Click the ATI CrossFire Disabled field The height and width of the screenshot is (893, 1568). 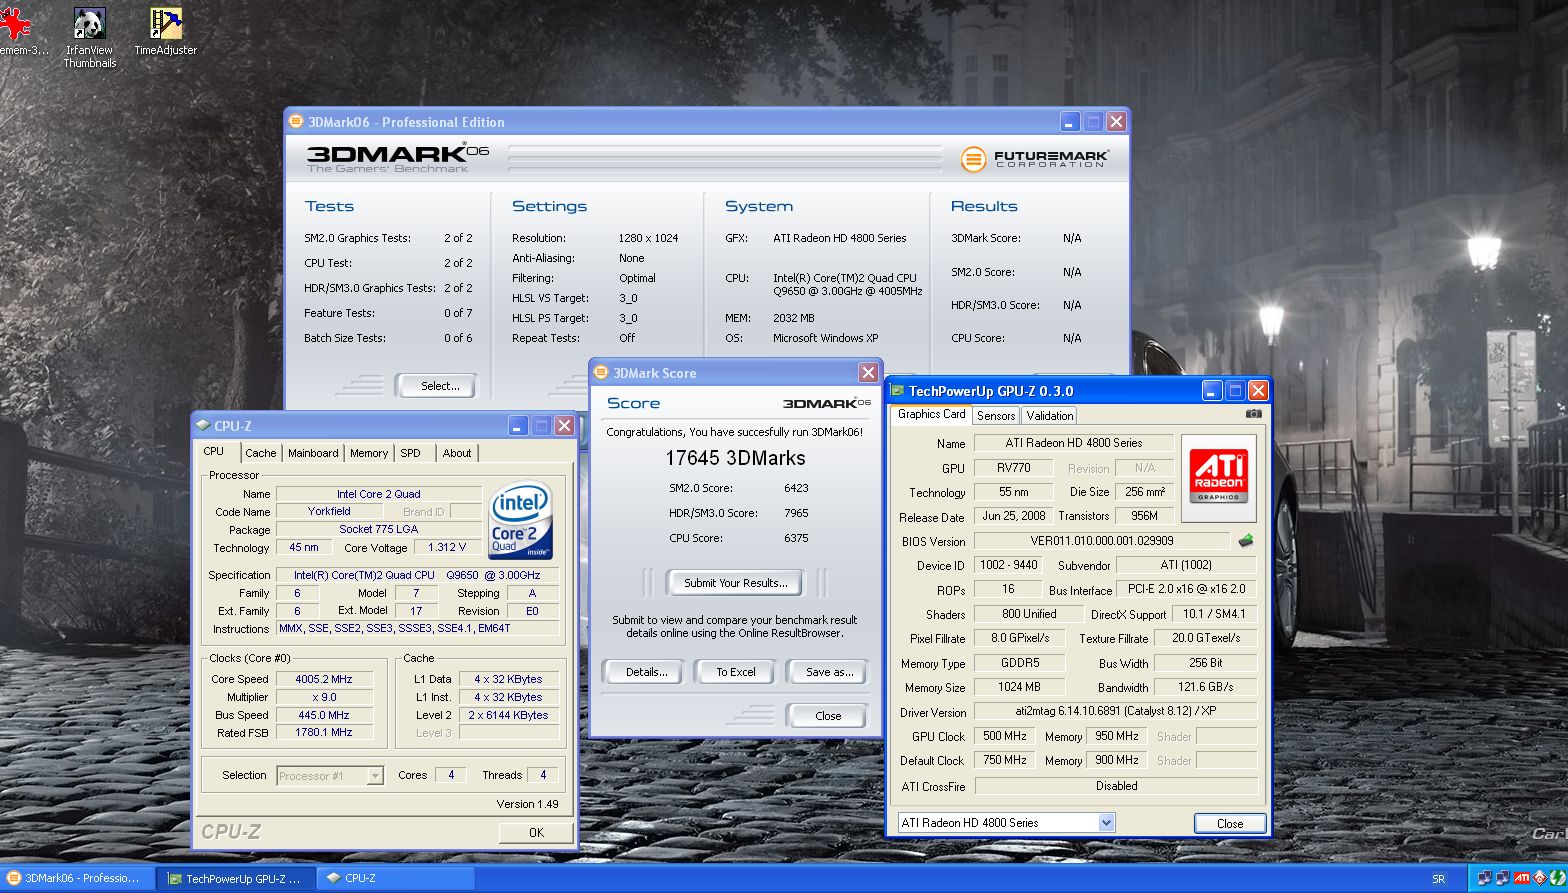click(1115, 786)
